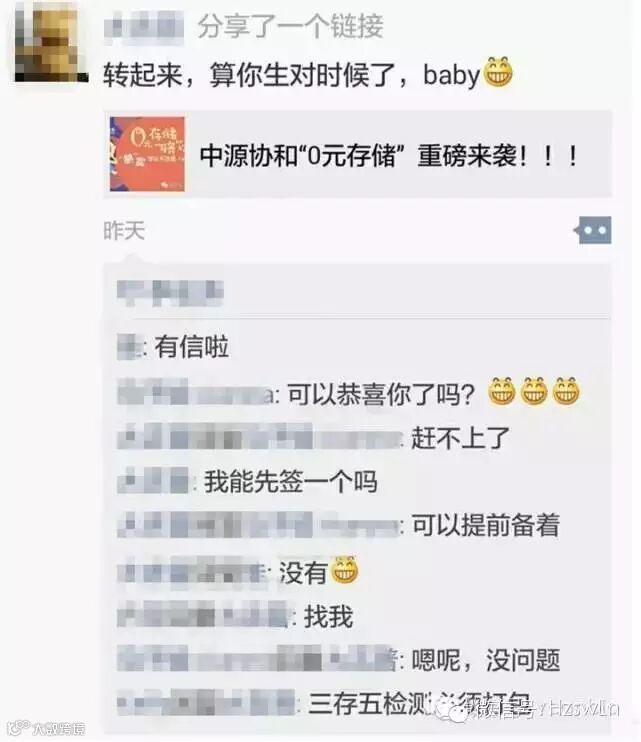Select the 嗯呢，没问题 comment

tap(338, 660)
